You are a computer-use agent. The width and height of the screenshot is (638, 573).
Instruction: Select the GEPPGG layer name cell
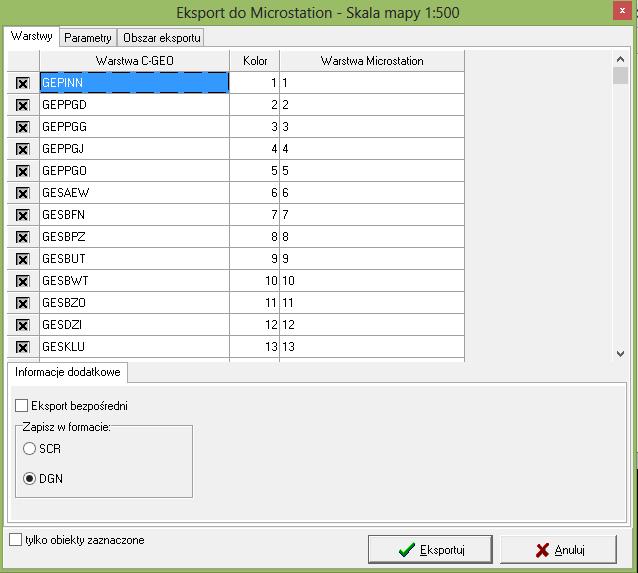click(x=135, y=127)
